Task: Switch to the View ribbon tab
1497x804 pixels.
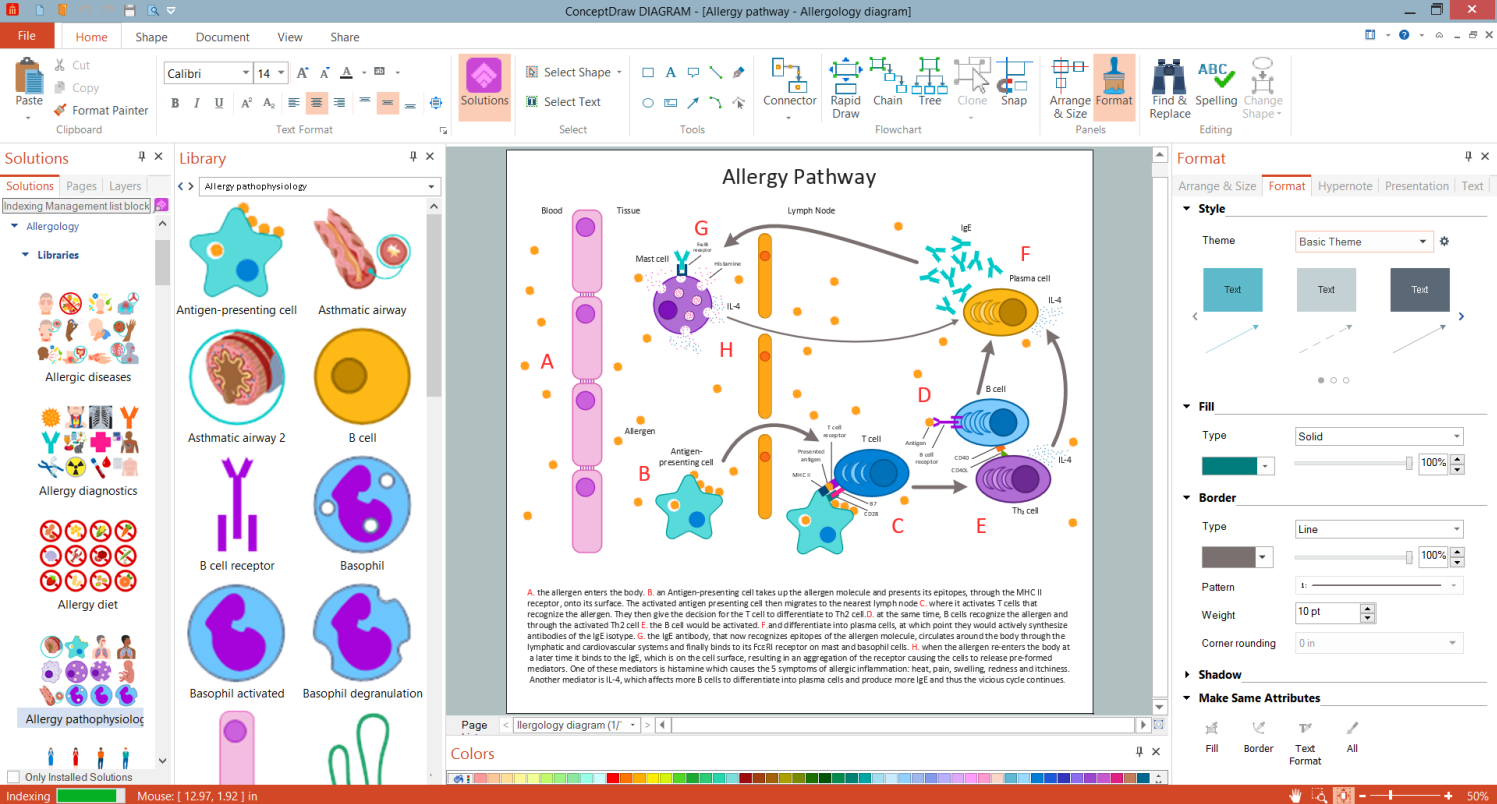Action: (290, 37)
